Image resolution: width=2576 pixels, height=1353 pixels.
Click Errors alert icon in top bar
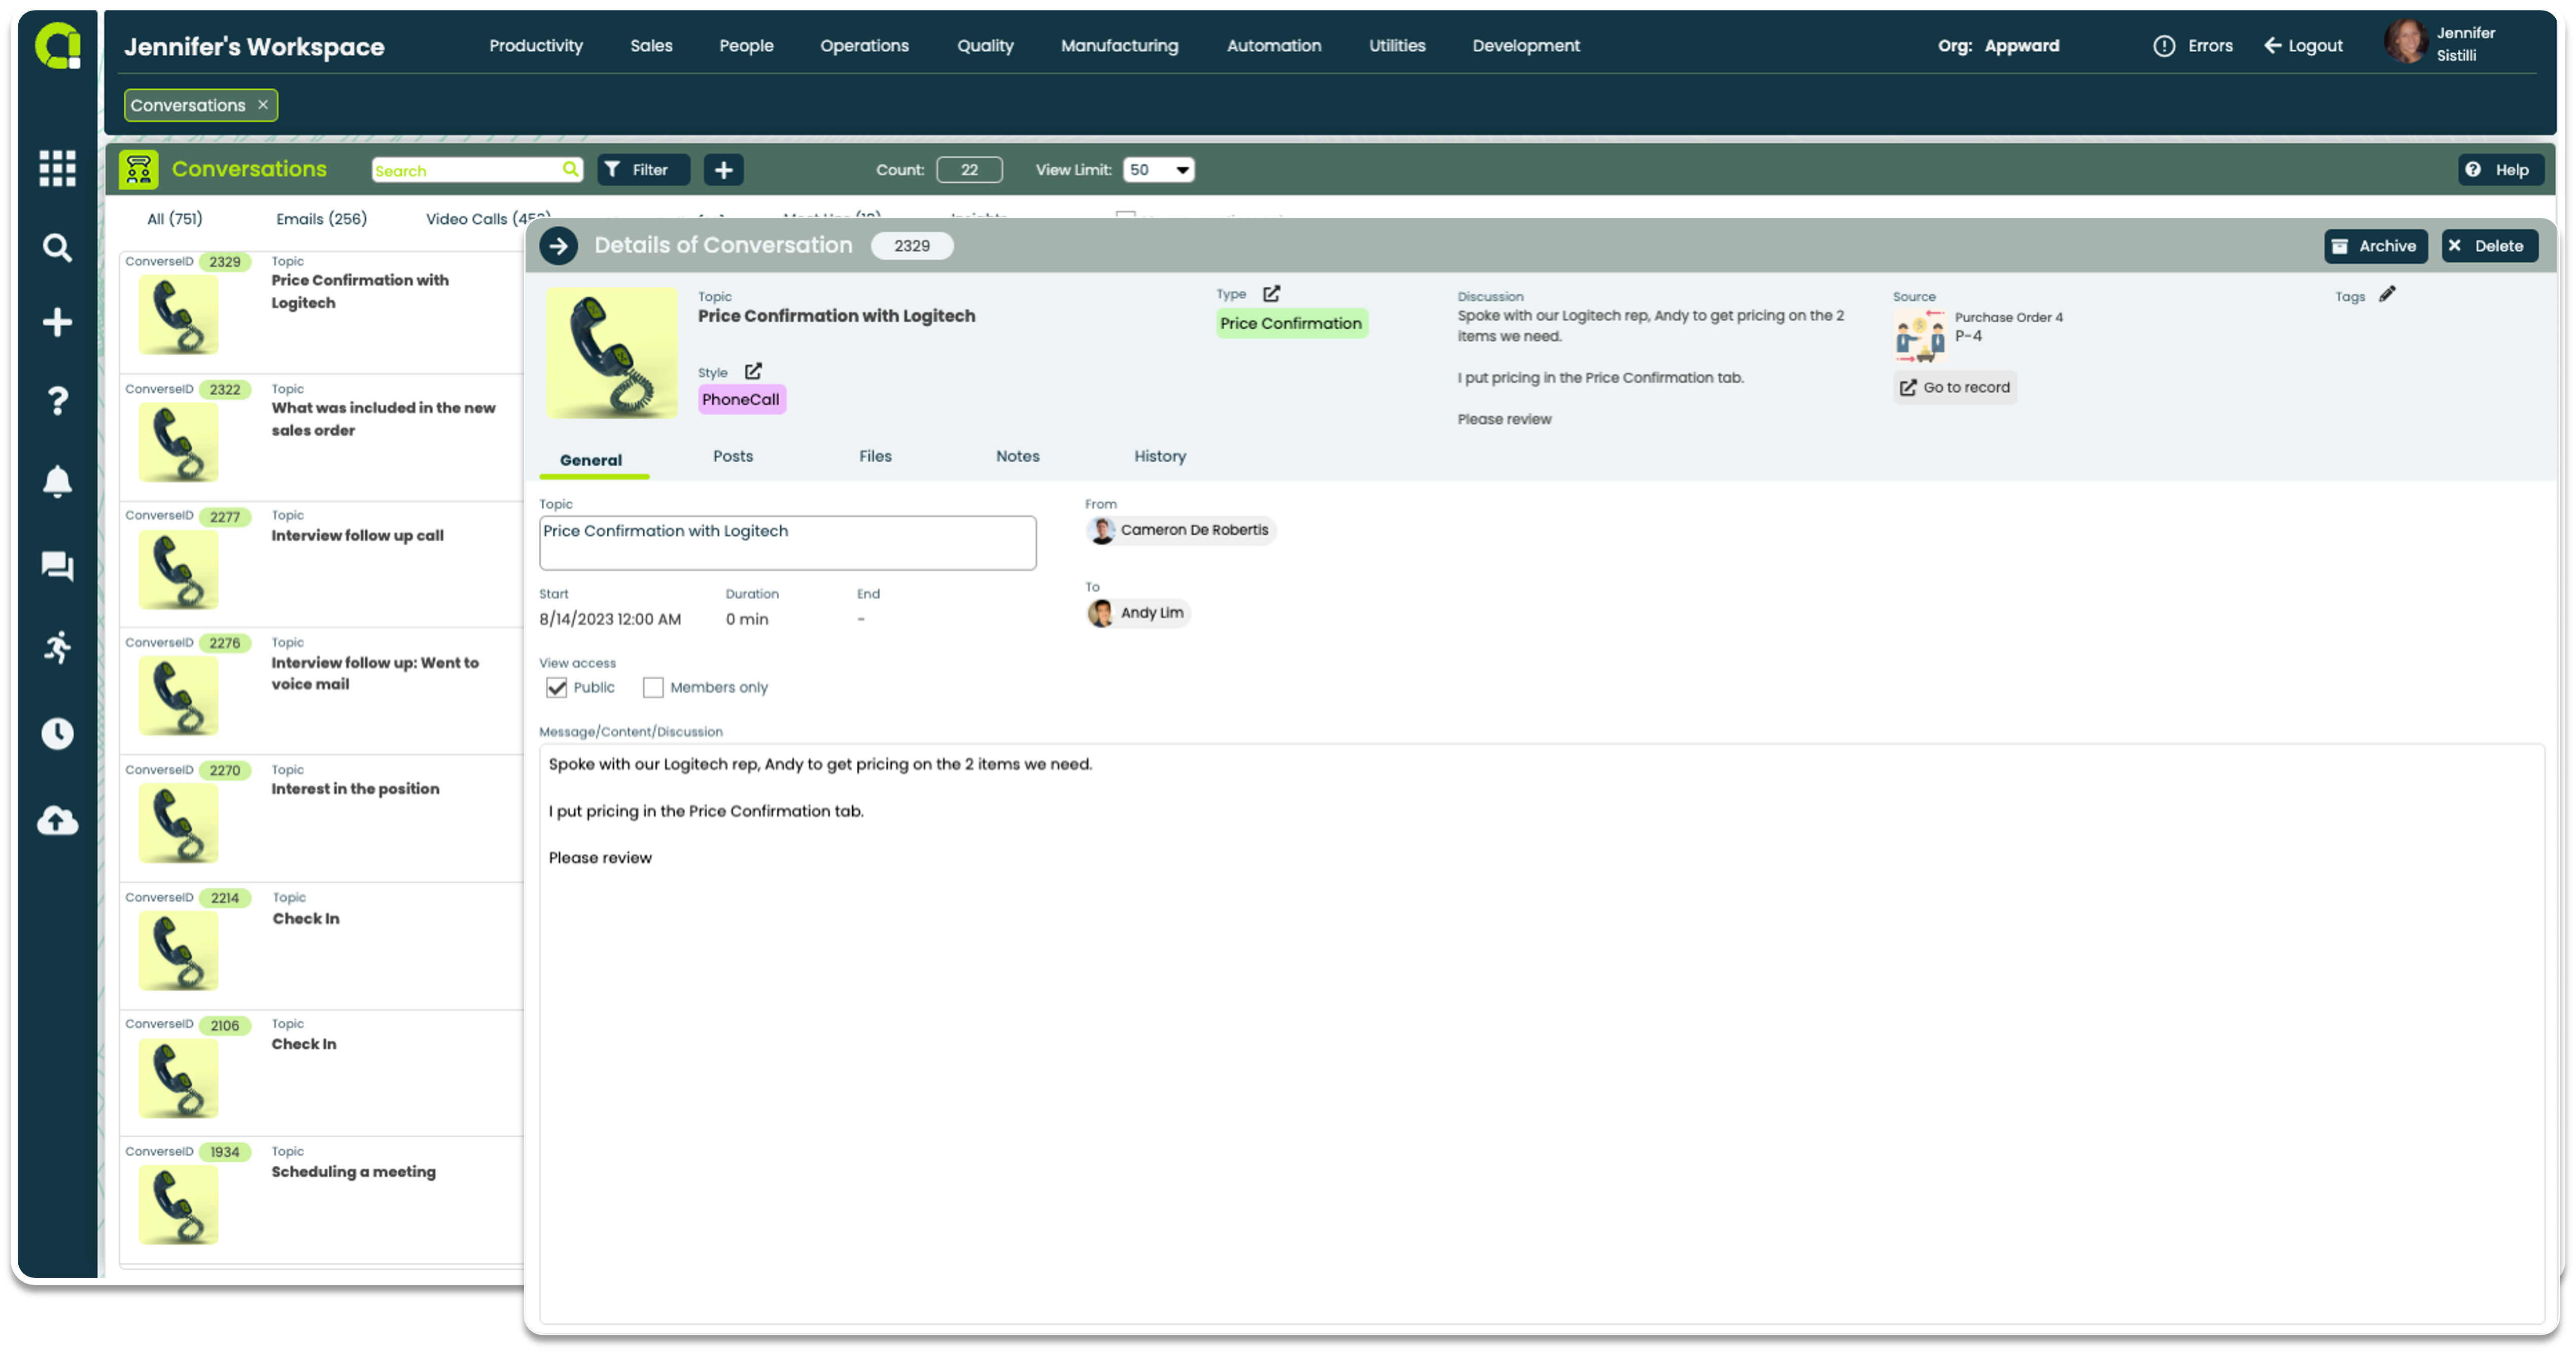pyautogui.click(x=2163, y=45)
